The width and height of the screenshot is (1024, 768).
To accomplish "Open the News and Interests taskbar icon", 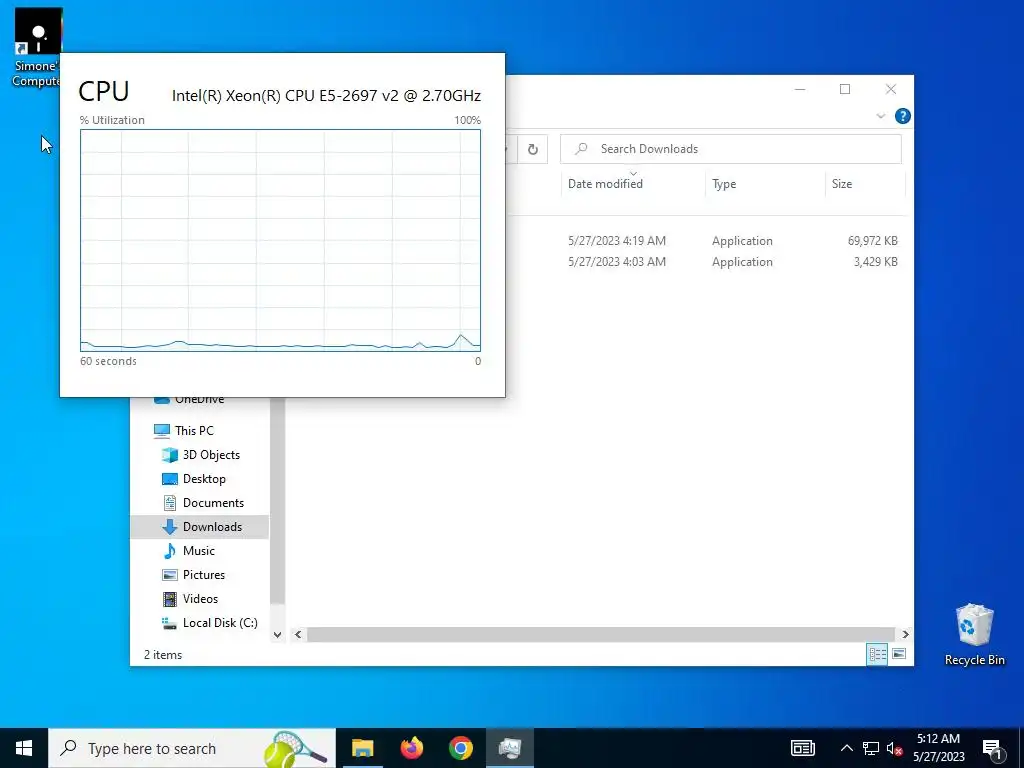I will [803, 748].
